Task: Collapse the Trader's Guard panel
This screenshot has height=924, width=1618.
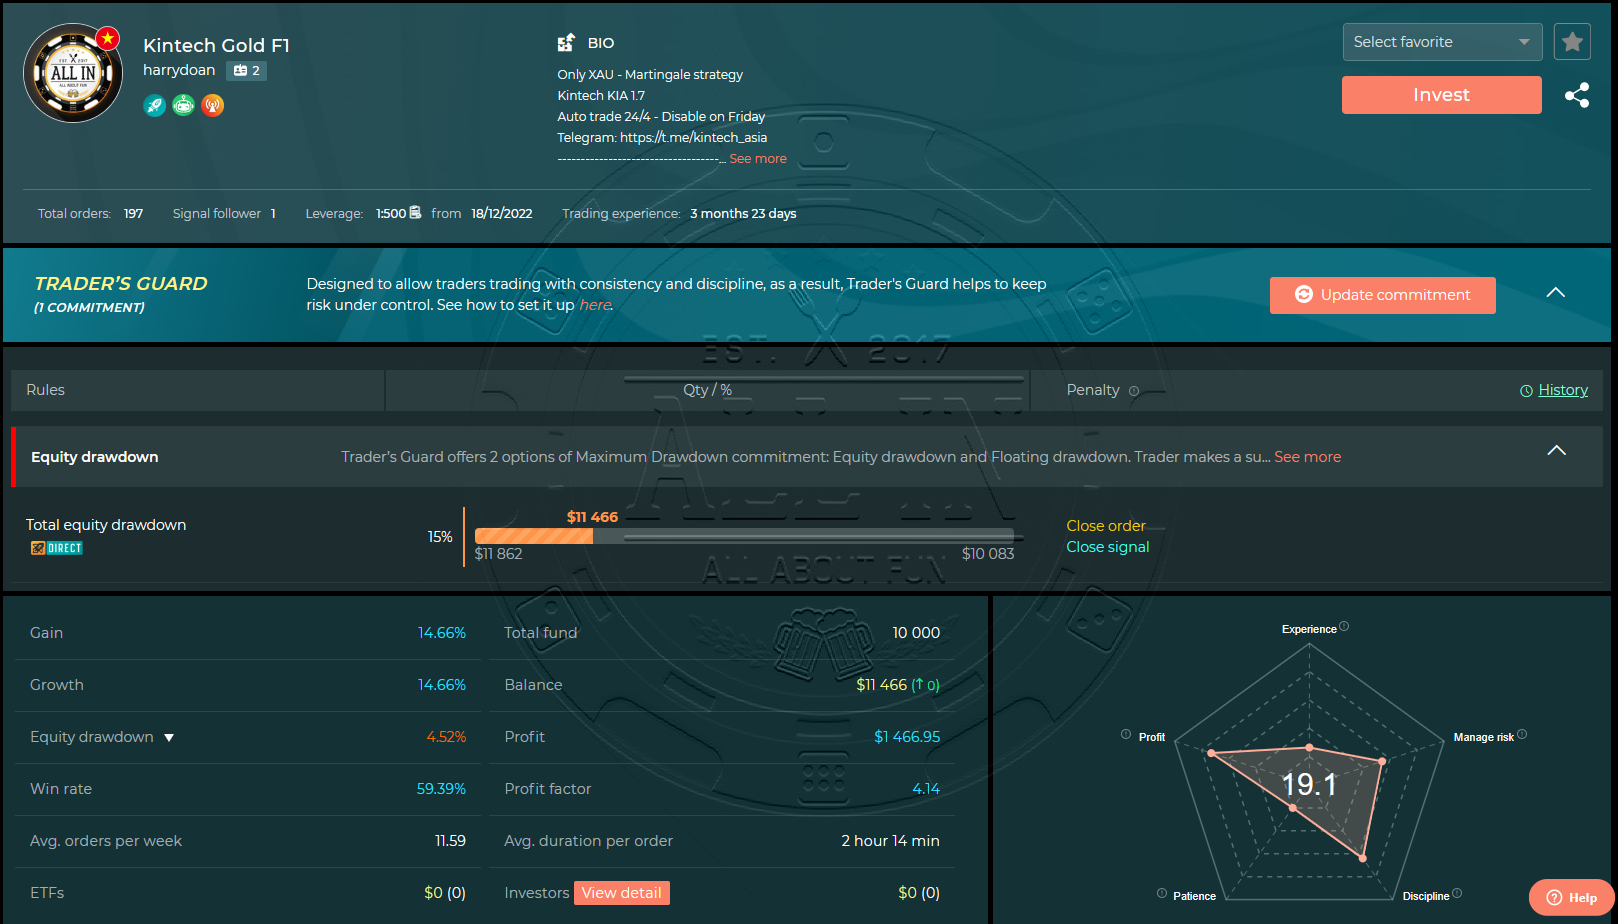Action: coord(1556,293)
